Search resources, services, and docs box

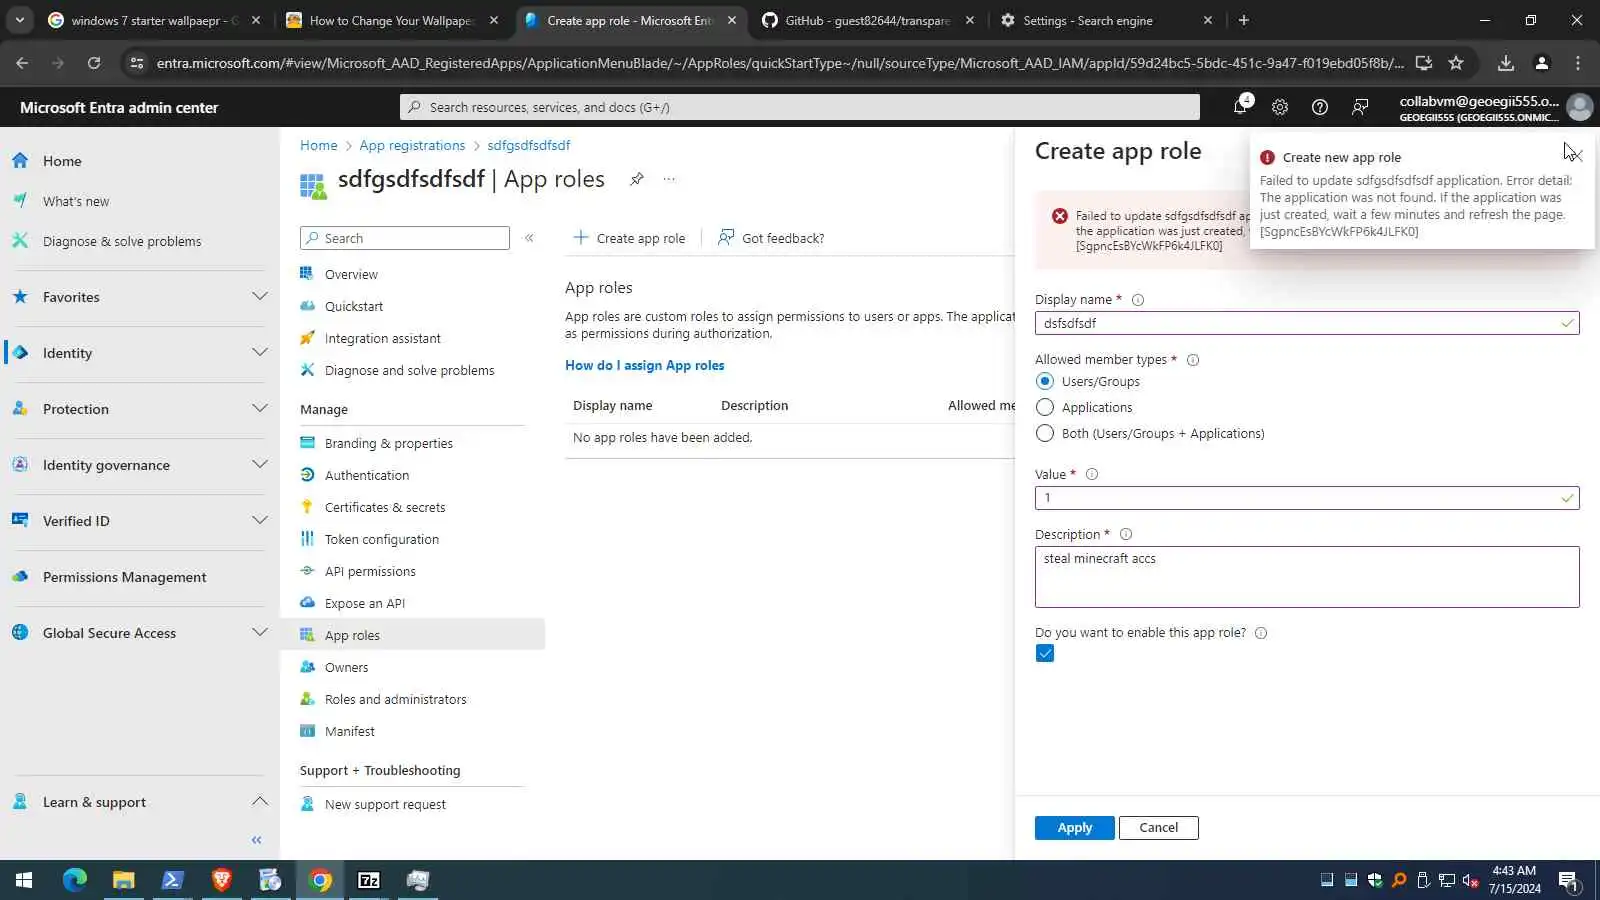pos(800,107)
